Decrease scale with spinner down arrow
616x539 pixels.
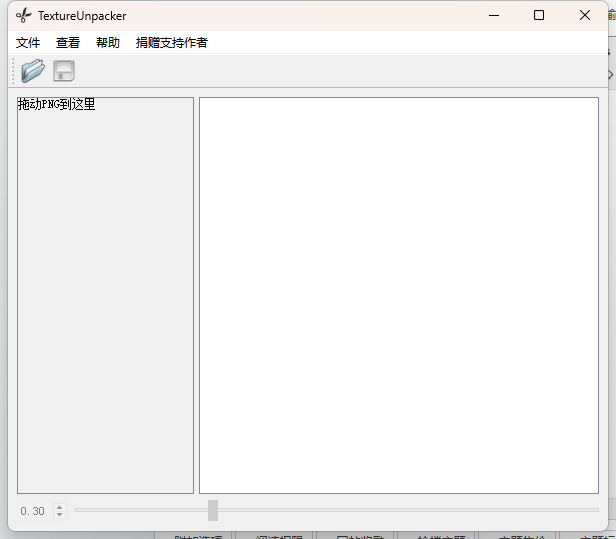click(60, 515)
